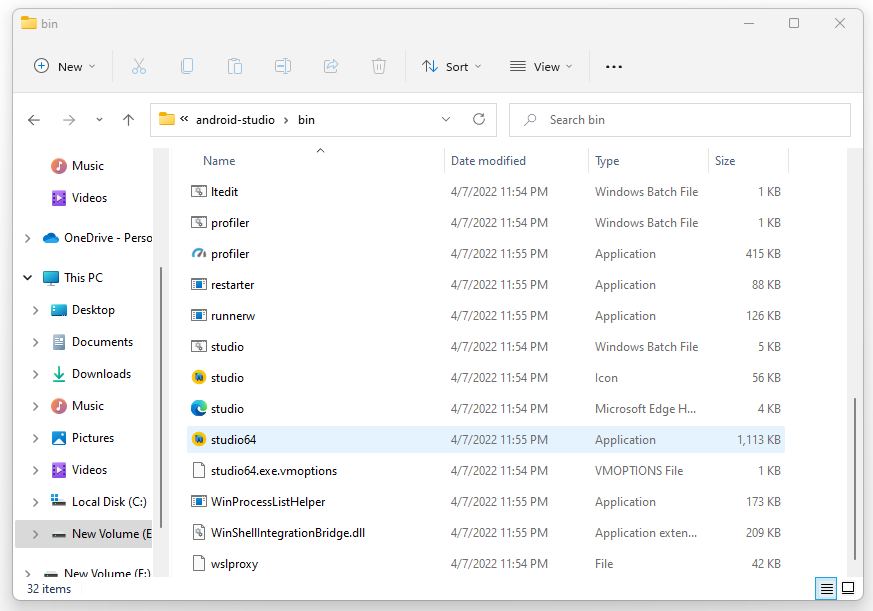Go back with the left arrow
Viewport: 873px width, 611px height.
tap(34, 120)
